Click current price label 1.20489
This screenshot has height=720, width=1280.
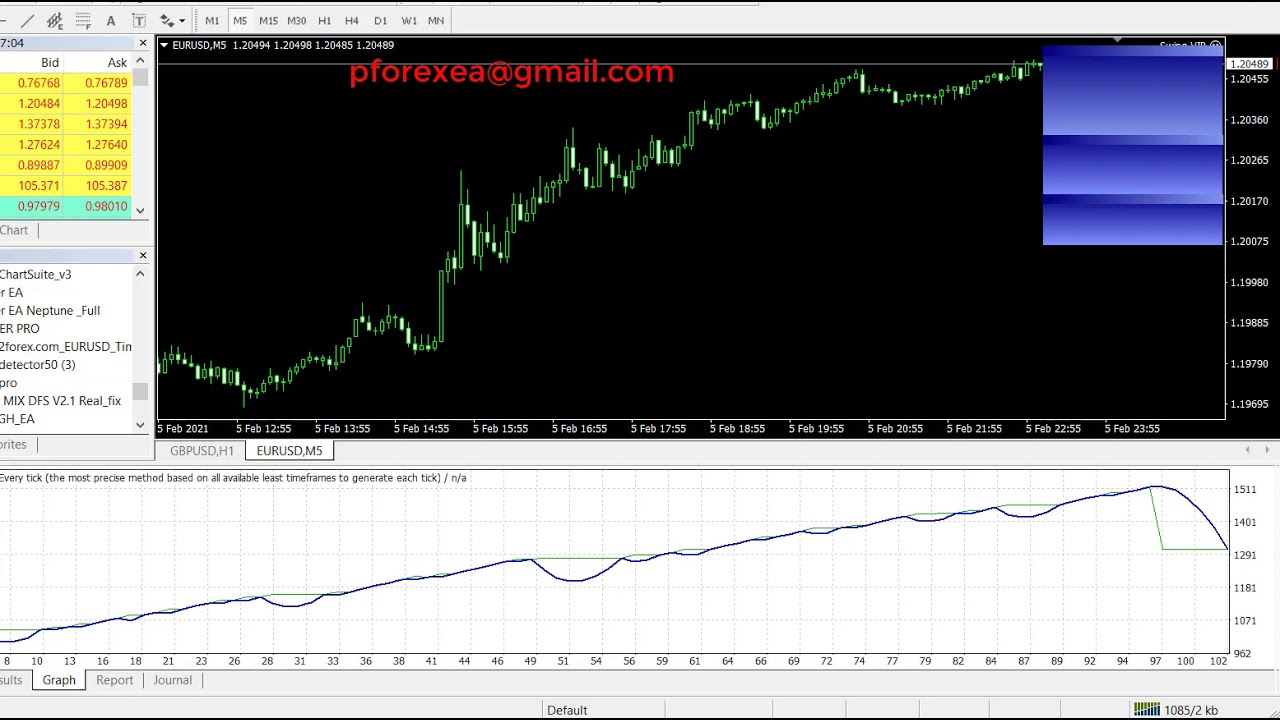click(1249, 64)
